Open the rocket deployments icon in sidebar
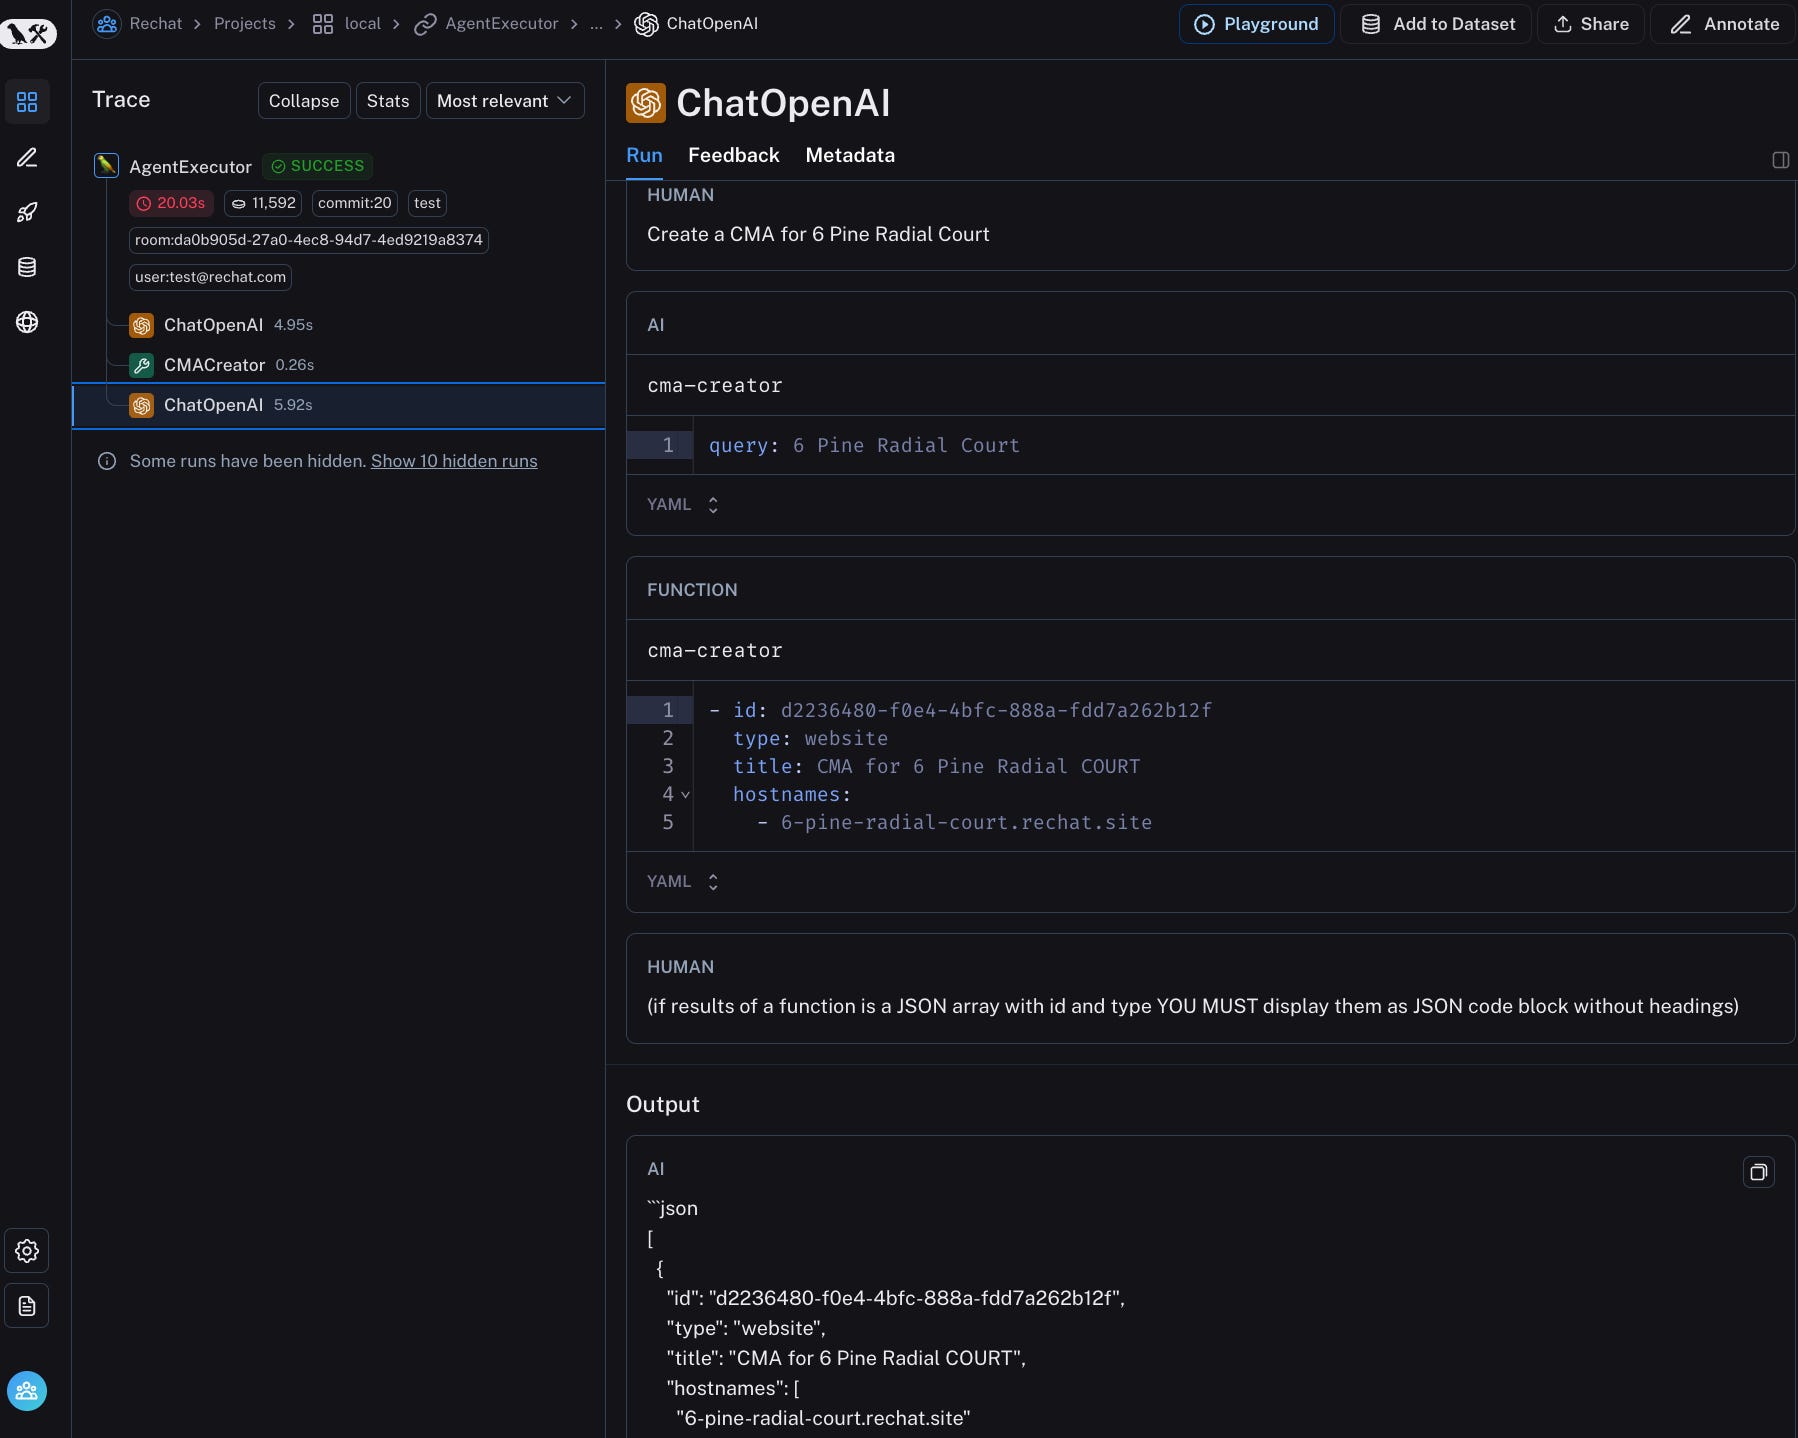Viewport: 1798px width, 1438px height. [x=27, y=212]
